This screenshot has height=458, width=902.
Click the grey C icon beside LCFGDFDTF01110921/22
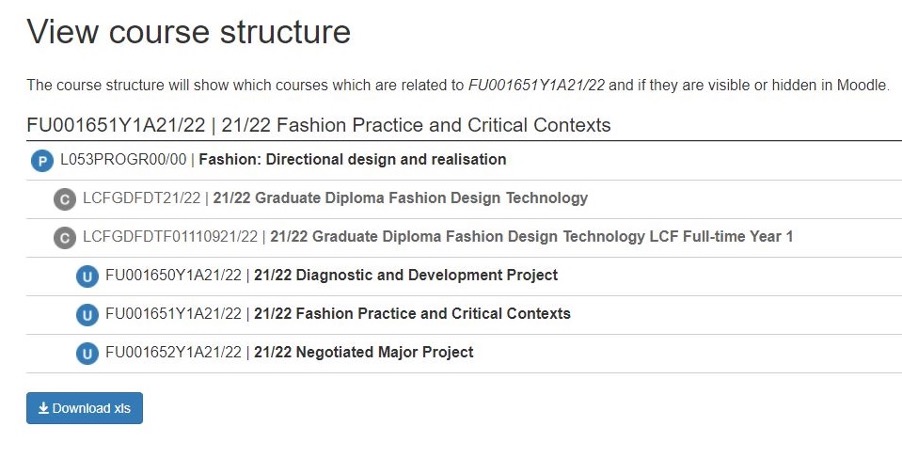(64, 238)
